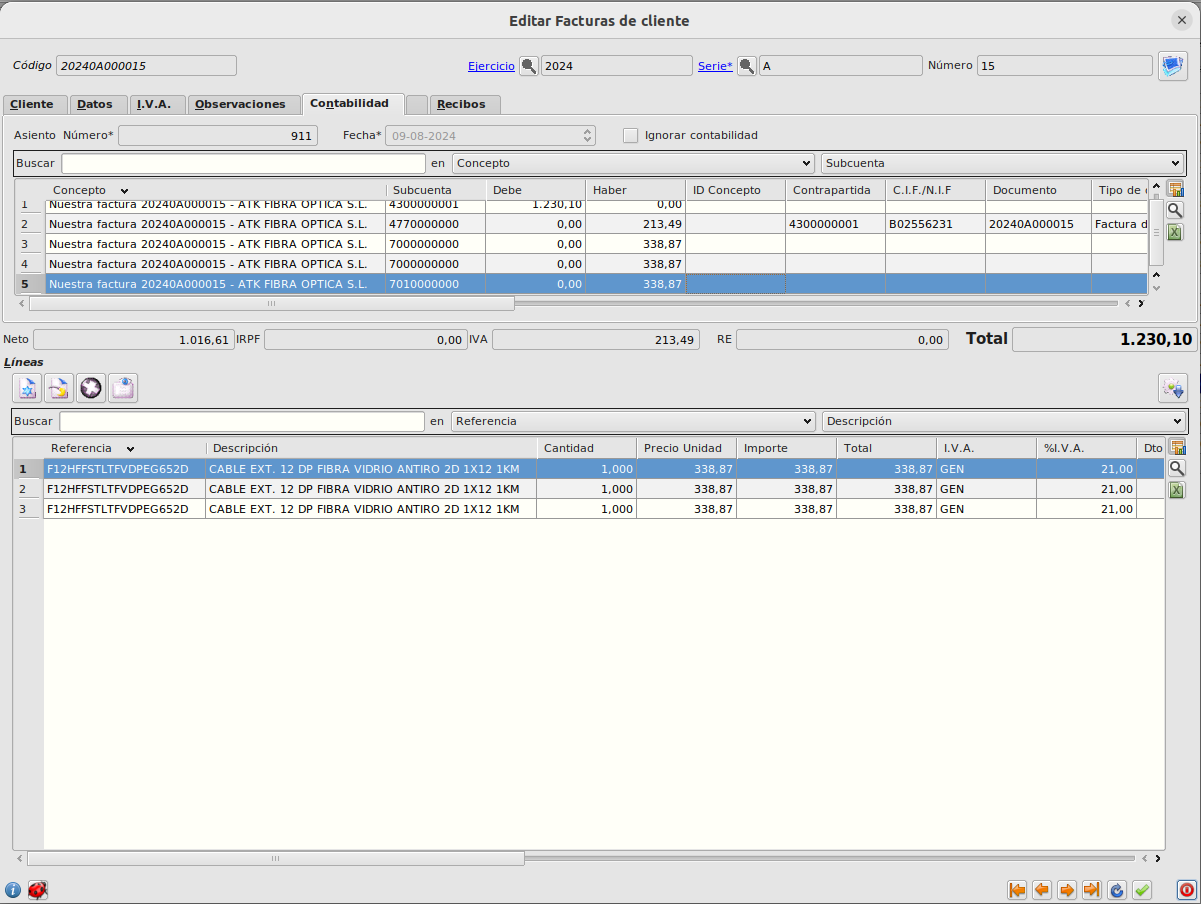Click the chart icon beside the accounting table
Image resolution: width=1201 pixels, height=904 pixels.
[x=1176, y=189]
